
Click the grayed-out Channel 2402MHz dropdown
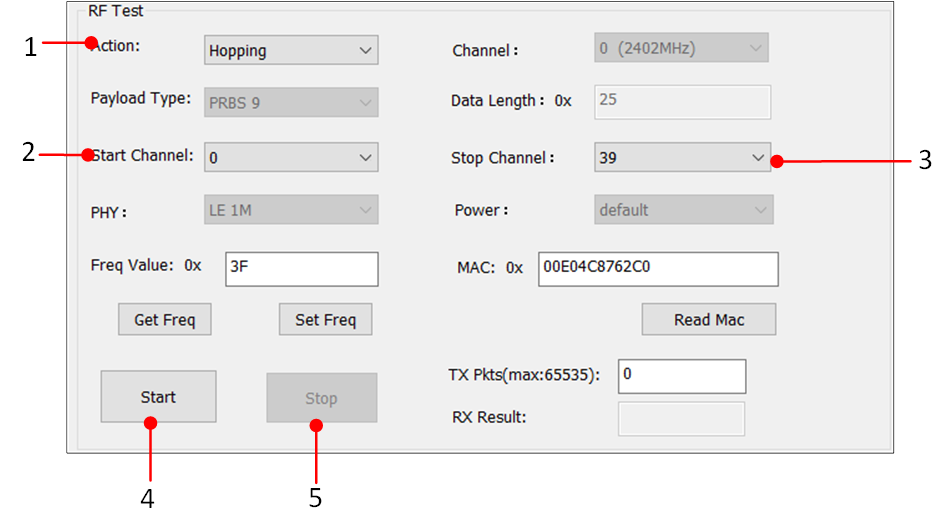(x=682, y=48)
